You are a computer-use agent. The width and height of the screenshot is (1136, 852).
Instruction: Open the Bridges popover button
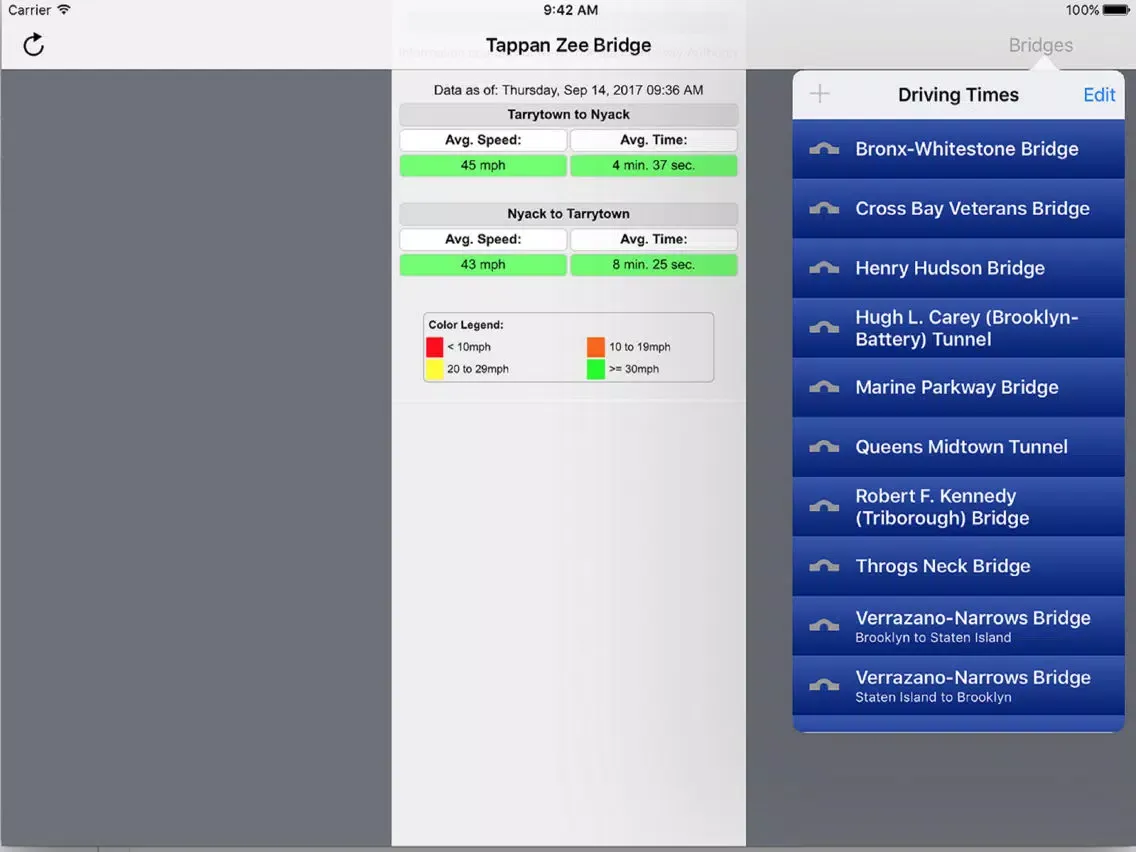[1040, 45]
